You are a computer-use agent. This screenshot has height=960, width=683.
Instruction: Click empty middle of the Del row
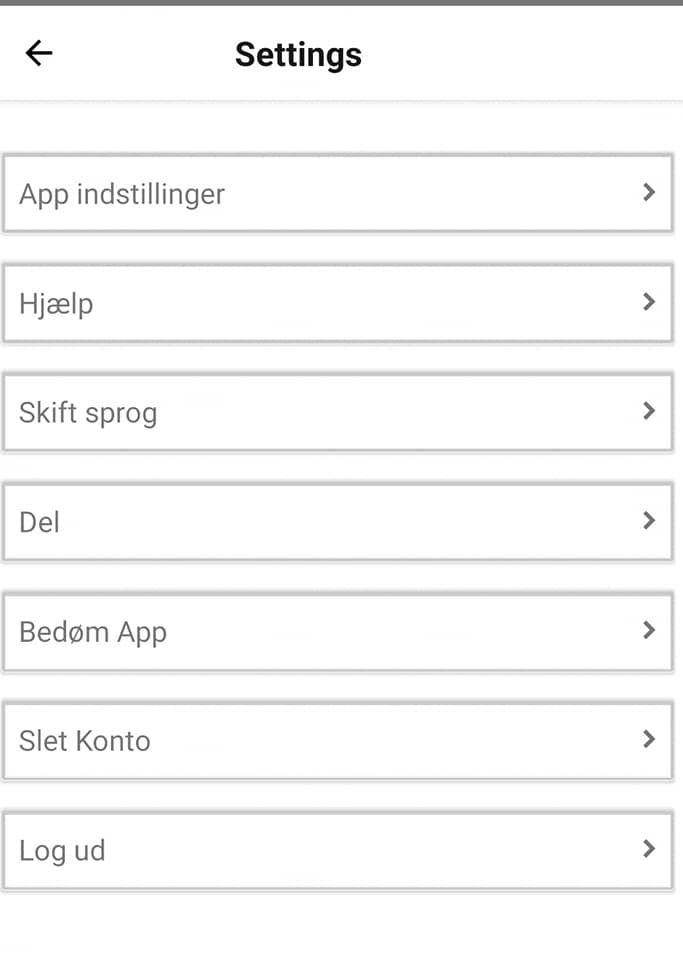340,522
